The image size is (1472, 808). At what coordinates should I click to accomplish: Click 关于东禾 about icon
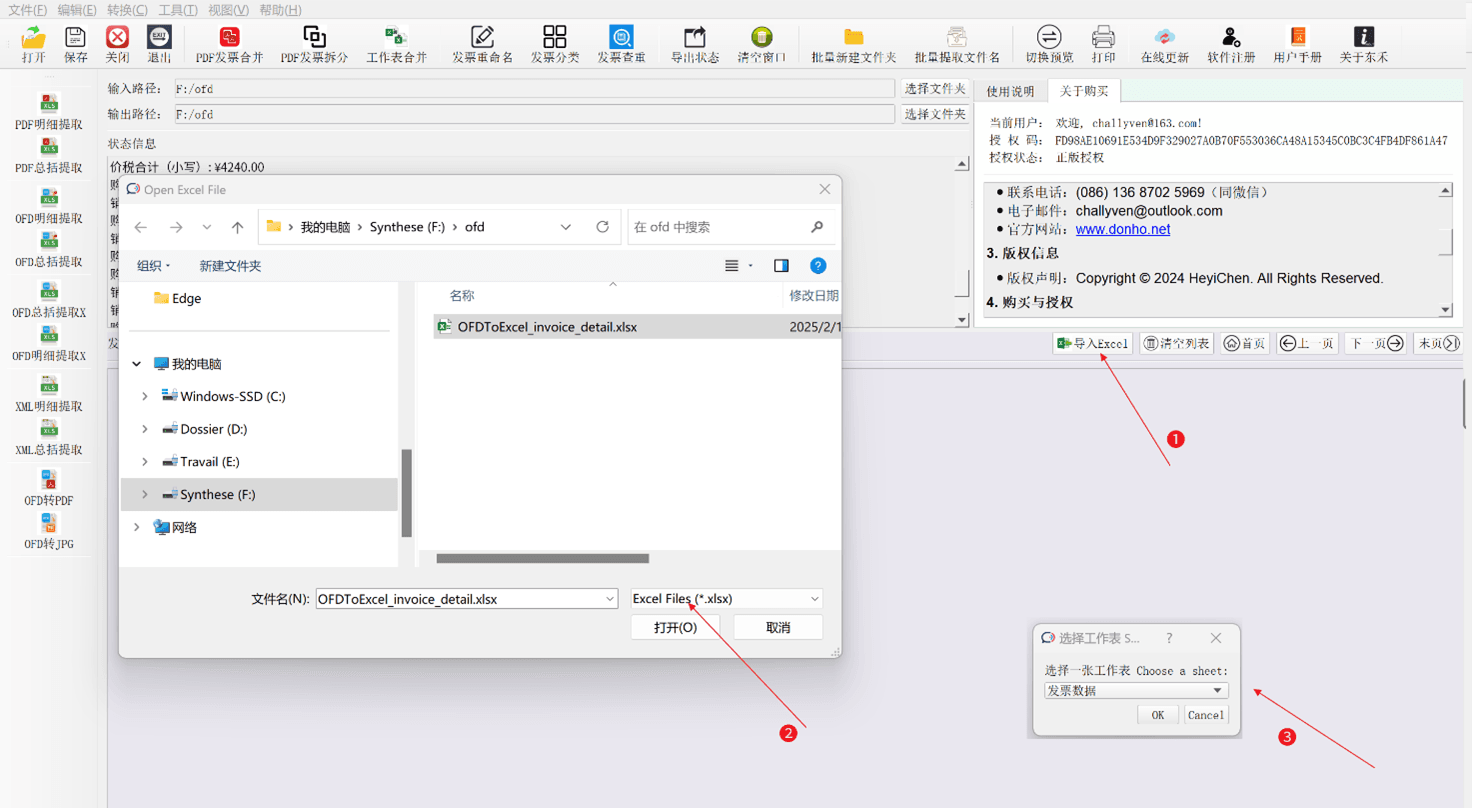[1364, 45]
